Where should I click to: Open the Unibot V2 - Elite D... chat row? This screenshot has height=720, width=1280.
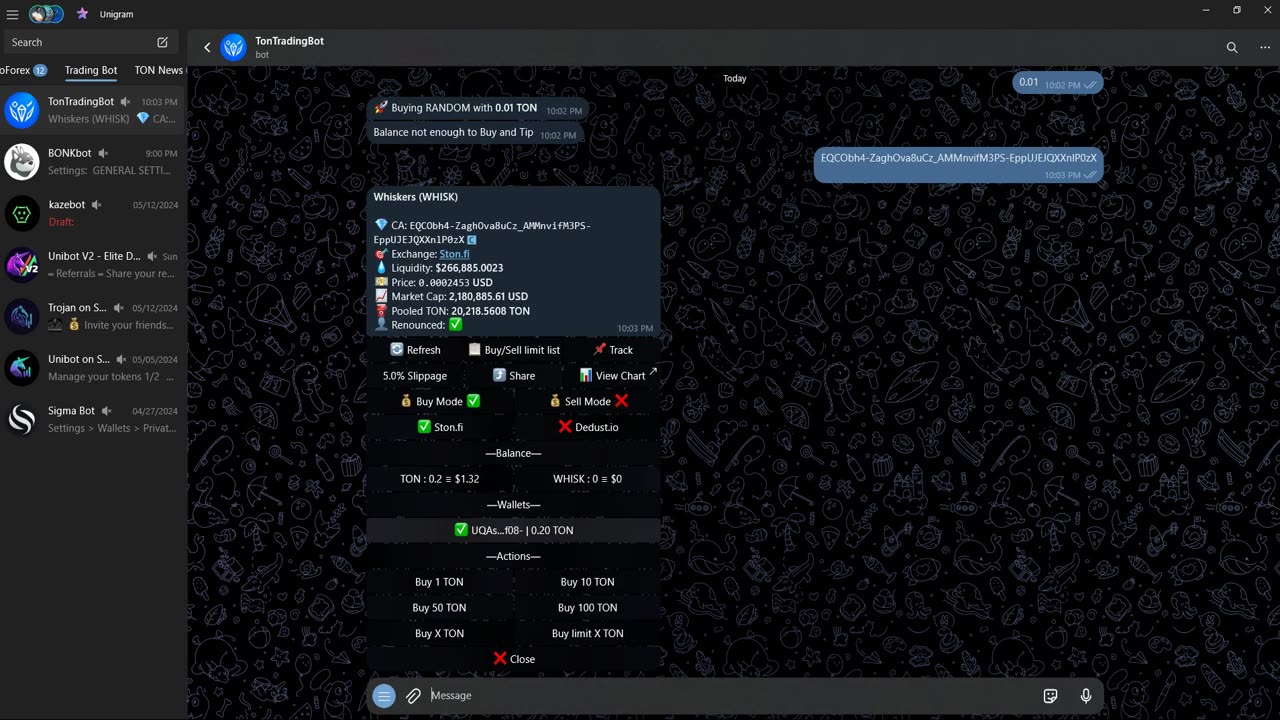pos(92,265)
